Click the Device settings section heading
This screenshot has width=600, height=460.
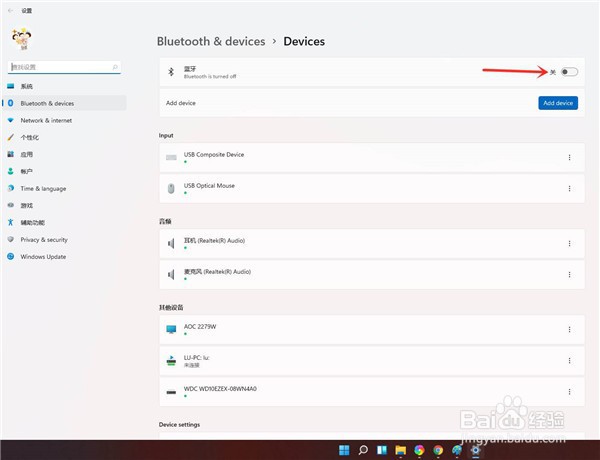(179, 425)
